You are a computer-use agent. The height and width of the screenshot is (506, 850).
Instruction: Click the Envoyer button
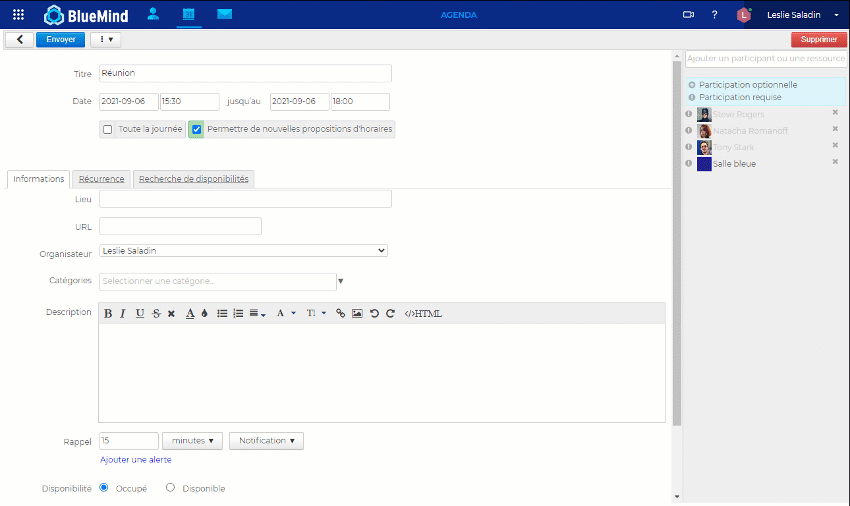[x=60, y=39]
